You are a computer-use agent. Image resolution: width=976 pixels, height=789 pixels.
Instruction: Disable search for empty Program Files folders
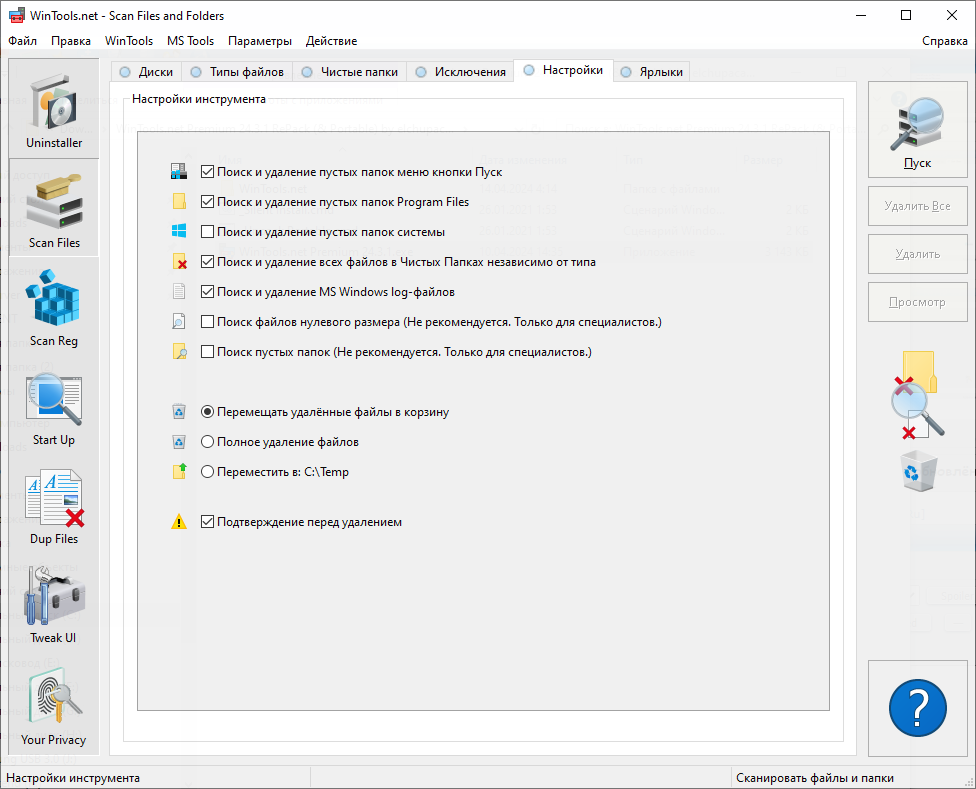pos(208,202)
